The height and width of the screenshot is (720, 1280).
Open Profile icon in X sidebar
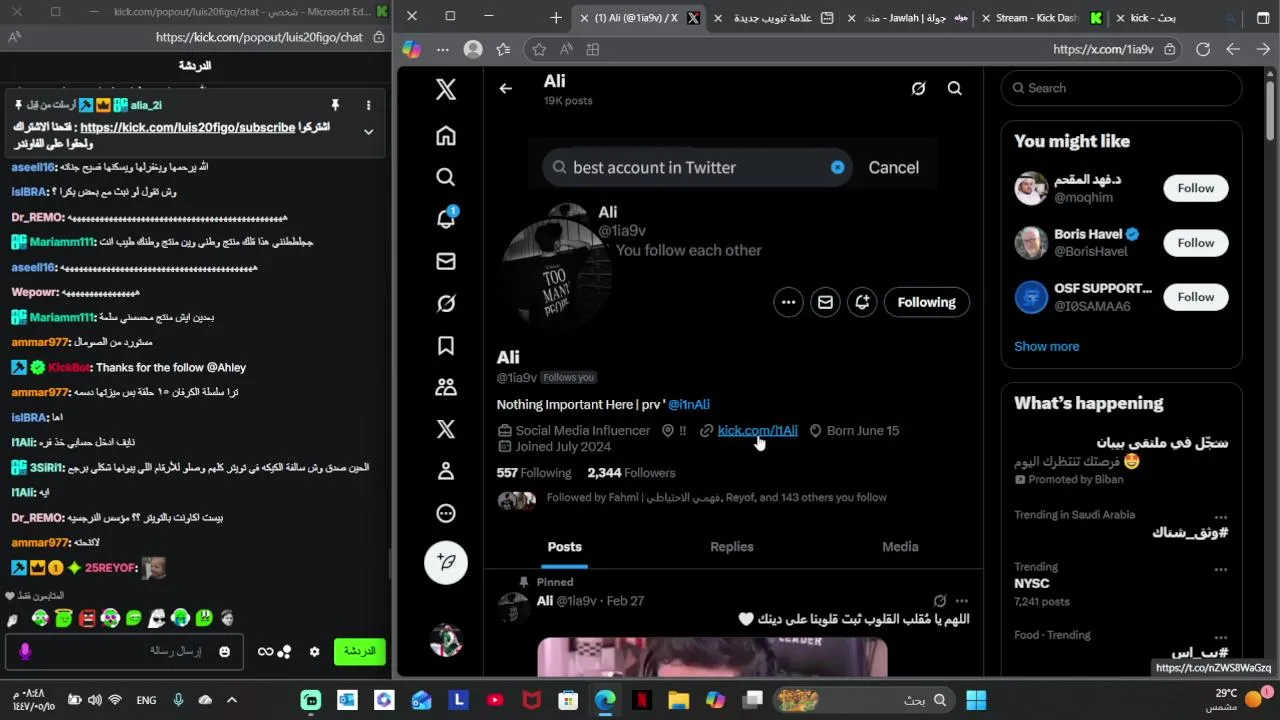[446, 471]
